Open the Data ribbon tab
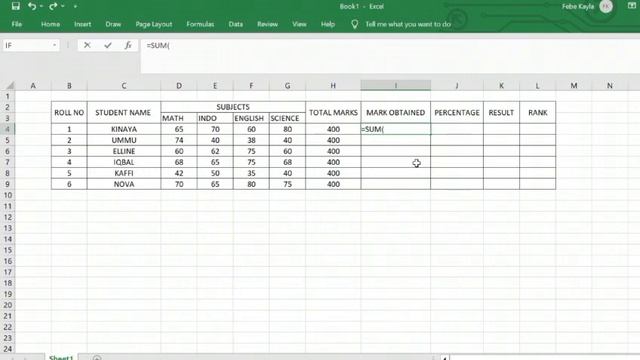The height and width of the screenshot is (360, 640). (236, 24)
